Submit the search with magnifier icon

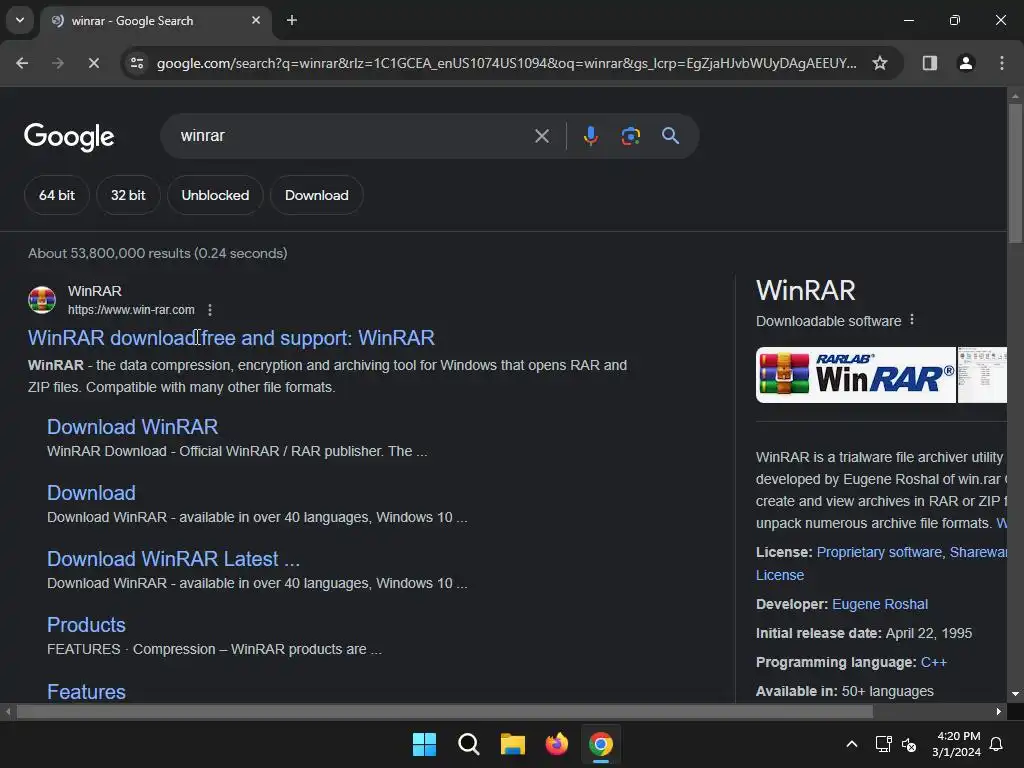click(670, 136)
